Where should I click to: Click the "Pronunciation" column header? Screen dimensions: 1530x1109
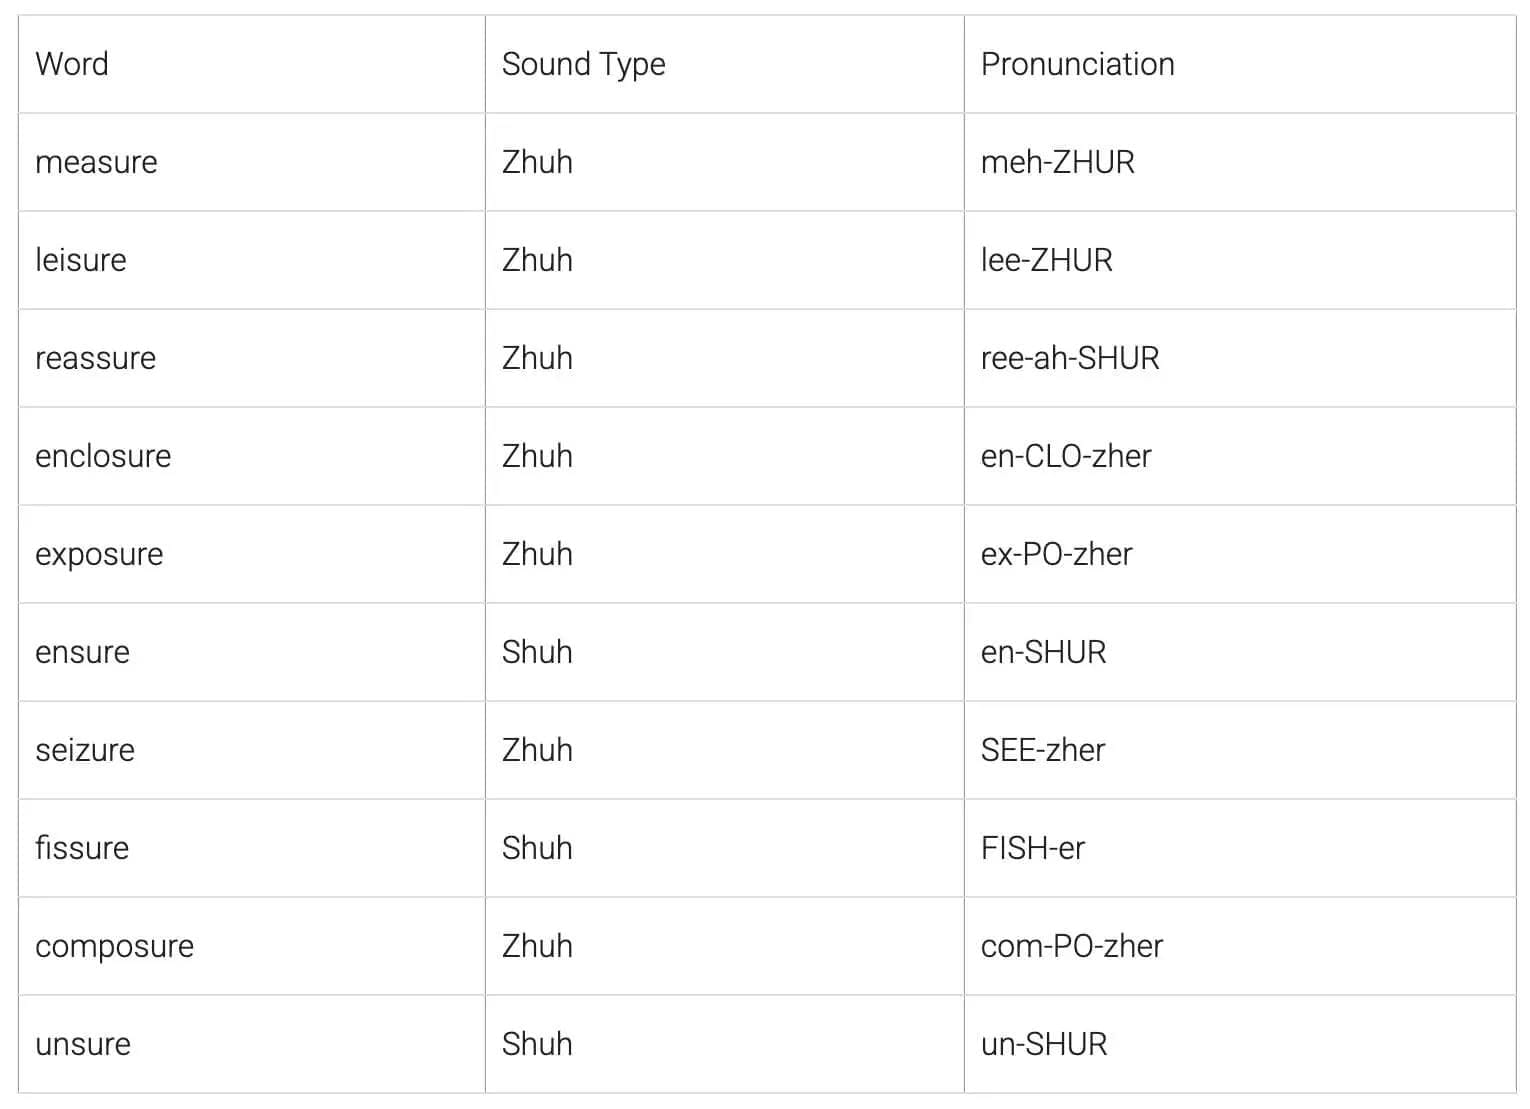[1077, 64]
